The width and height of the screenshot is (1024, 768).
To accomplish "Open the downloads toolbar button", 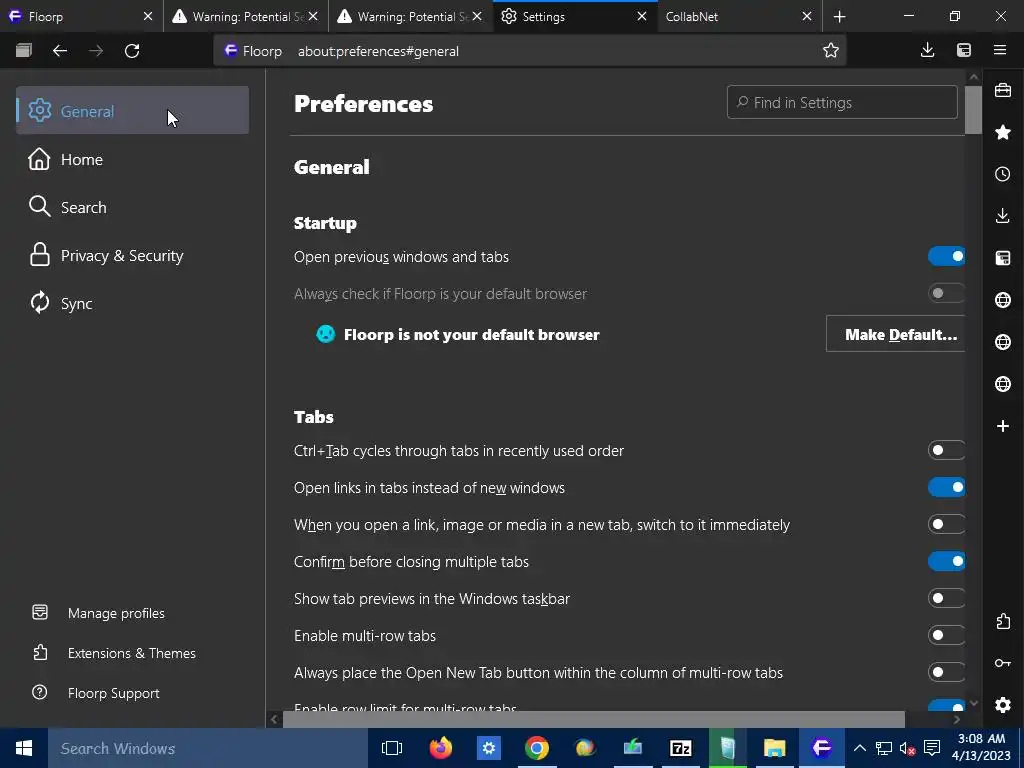I will pos(927,50).
